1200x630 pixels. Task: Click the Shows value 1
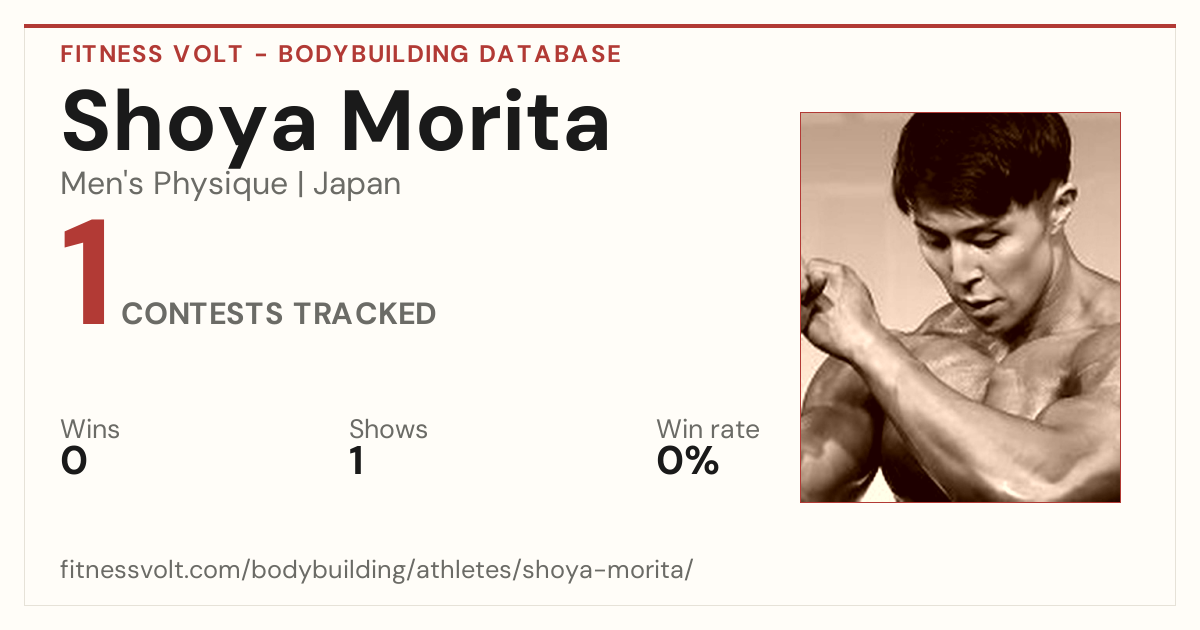point(356,461)
